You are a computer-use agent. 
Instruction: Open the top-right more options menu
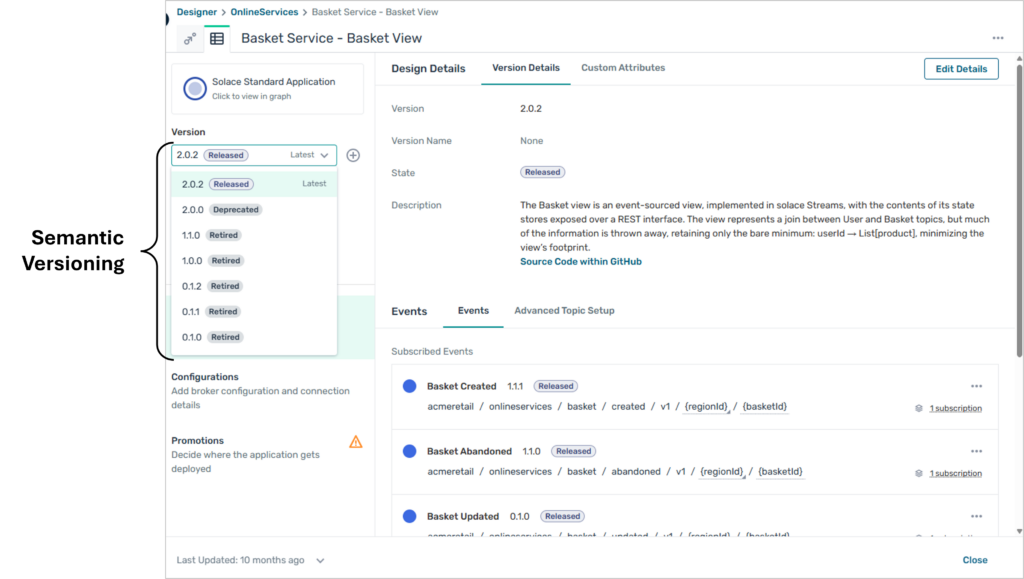[x=997, y=38]
